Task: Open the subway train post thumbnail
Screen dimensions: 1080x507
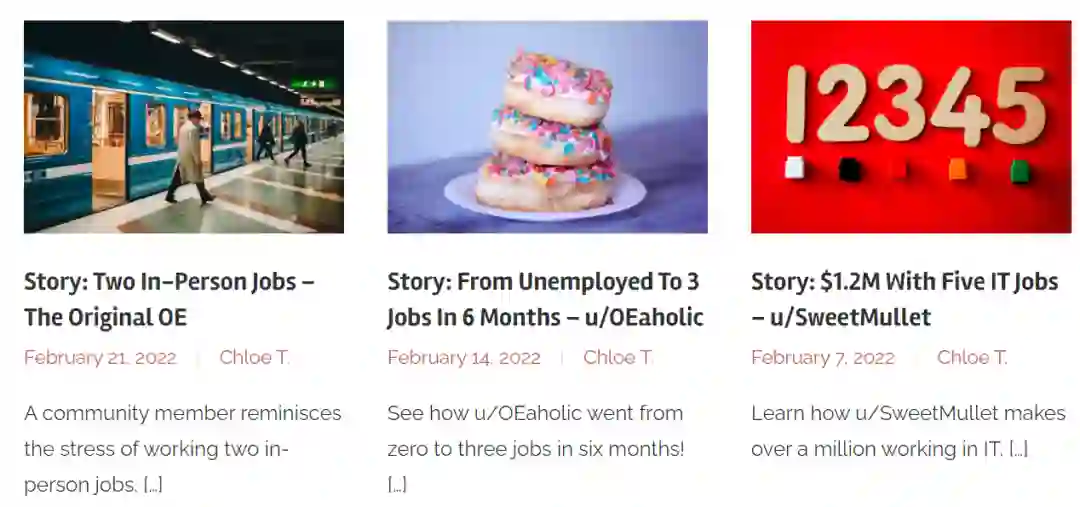Action: [x=183, y=127]
